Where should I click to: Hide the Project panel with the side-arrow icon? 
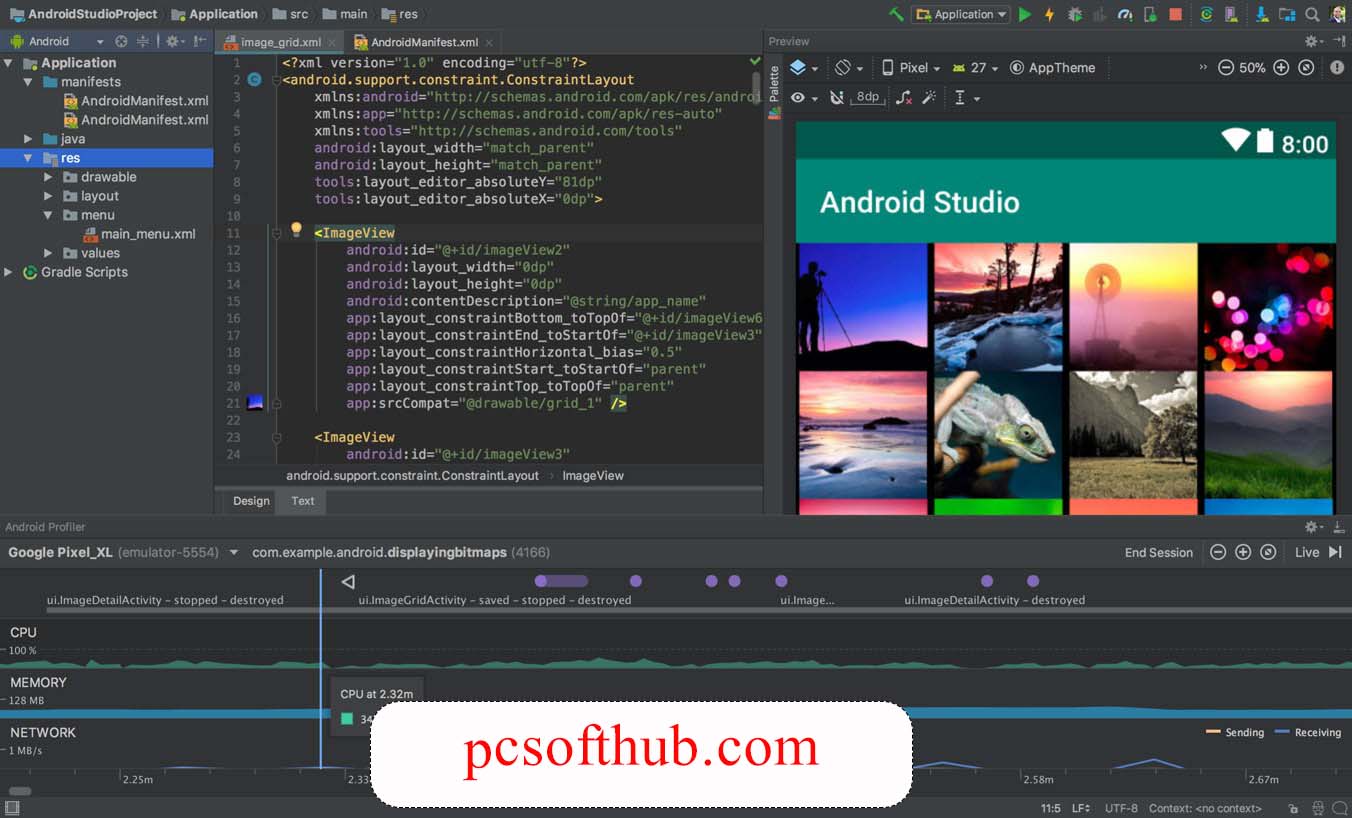point(200,41)
